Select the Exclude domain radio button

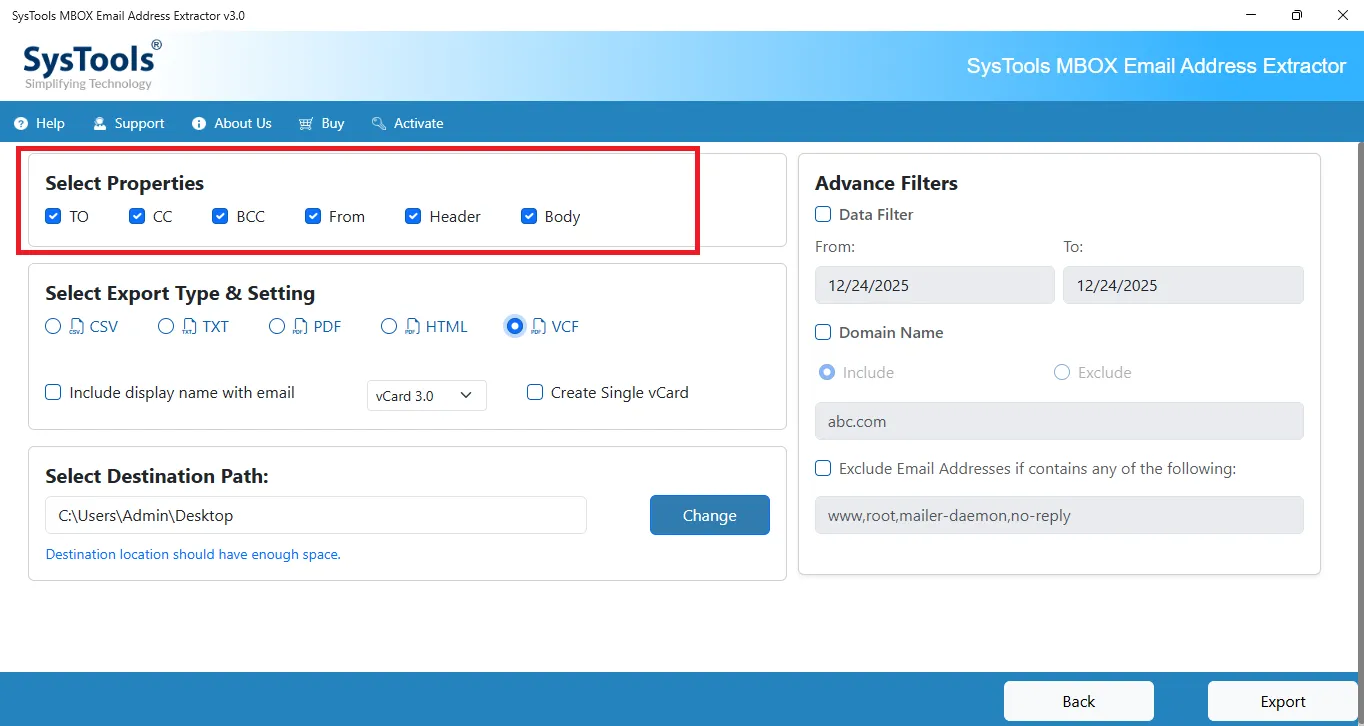click(x=1062, y=372)
